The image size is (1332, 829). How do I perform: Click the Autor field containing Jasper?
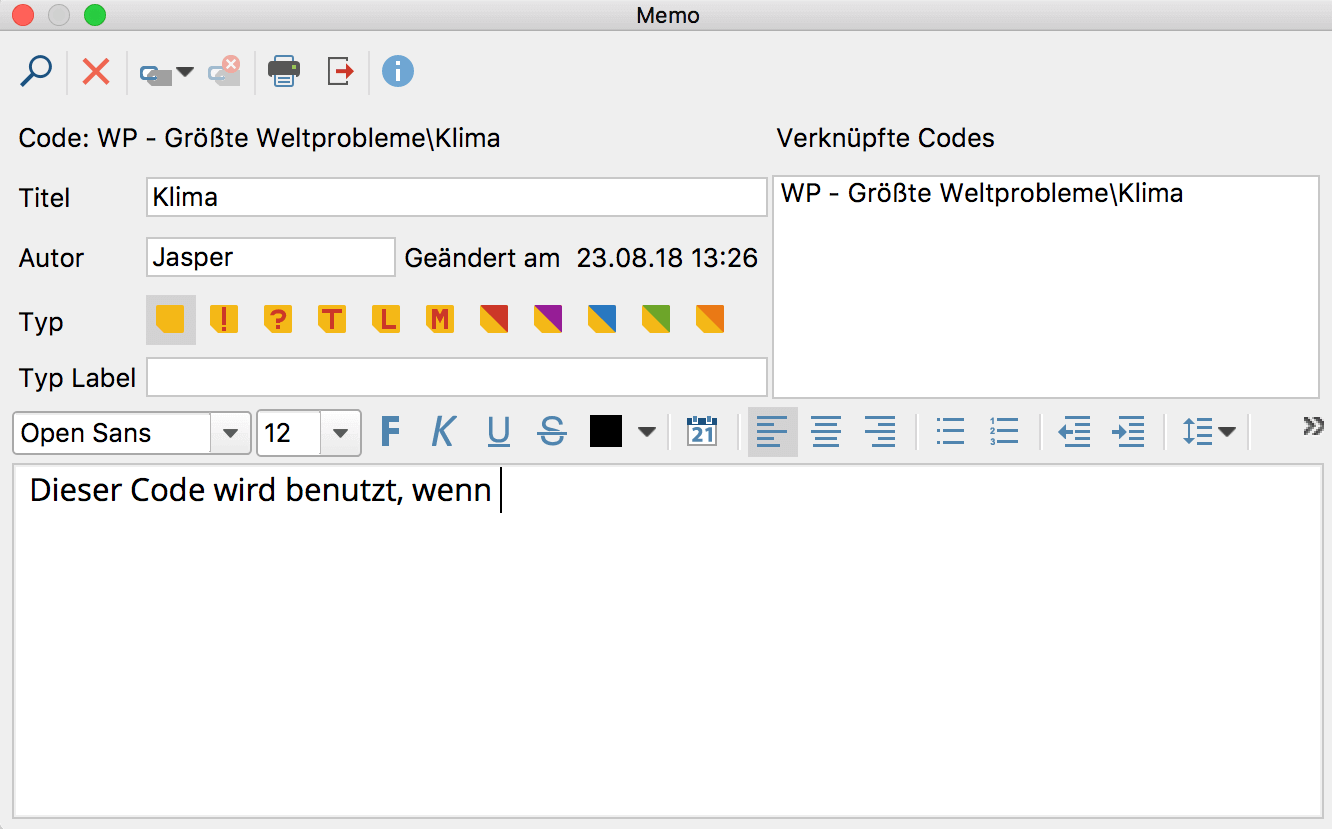(x=271, y=257)
